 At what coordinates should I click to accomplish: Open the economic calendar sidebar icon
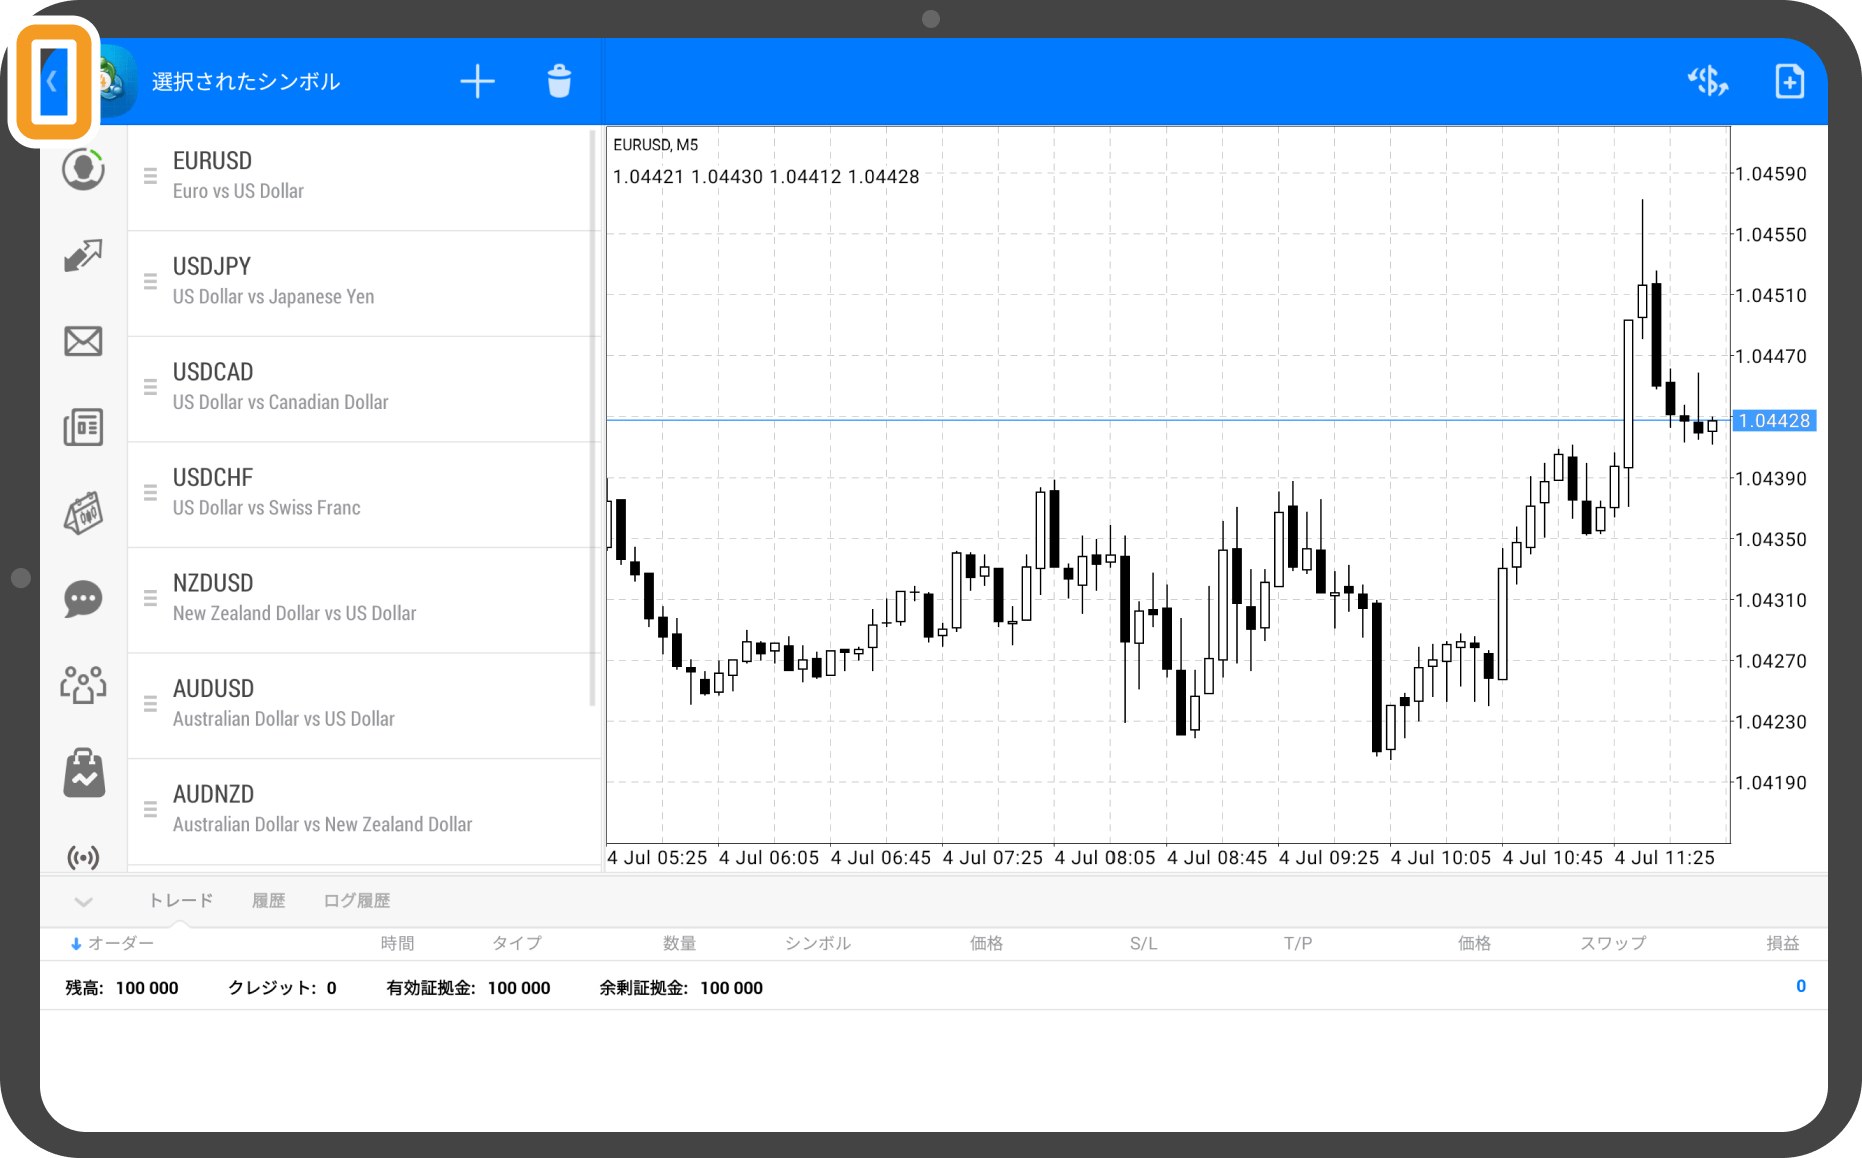coord(83,514)
